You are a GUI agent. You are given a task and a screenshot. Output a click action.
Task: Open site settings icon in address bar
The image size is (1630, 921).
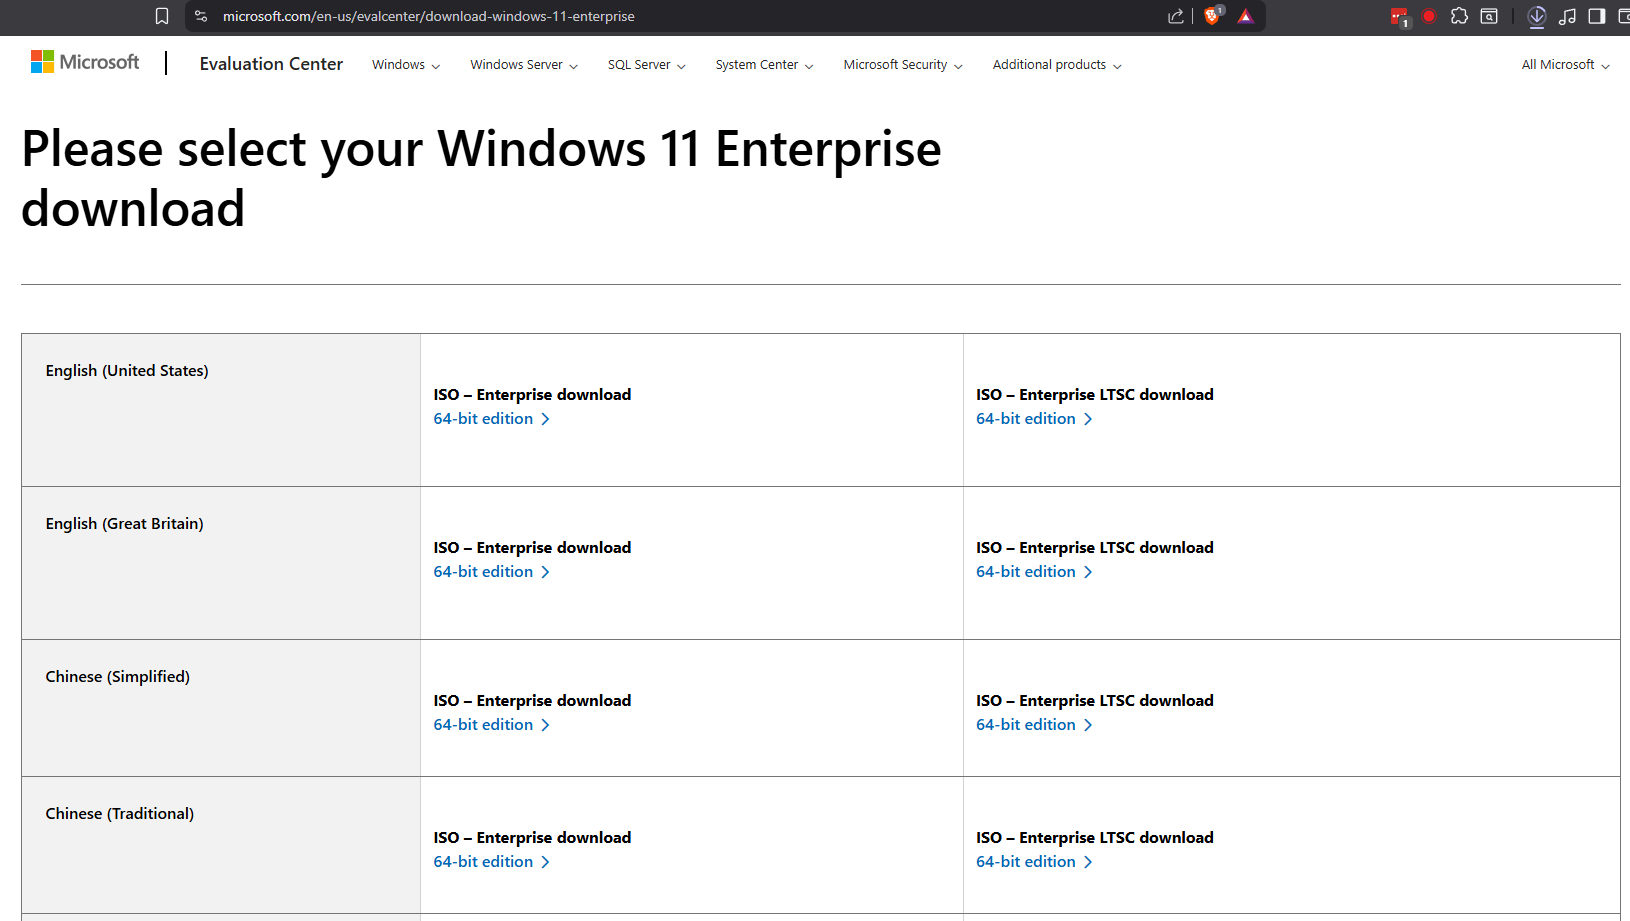point(201,16)
